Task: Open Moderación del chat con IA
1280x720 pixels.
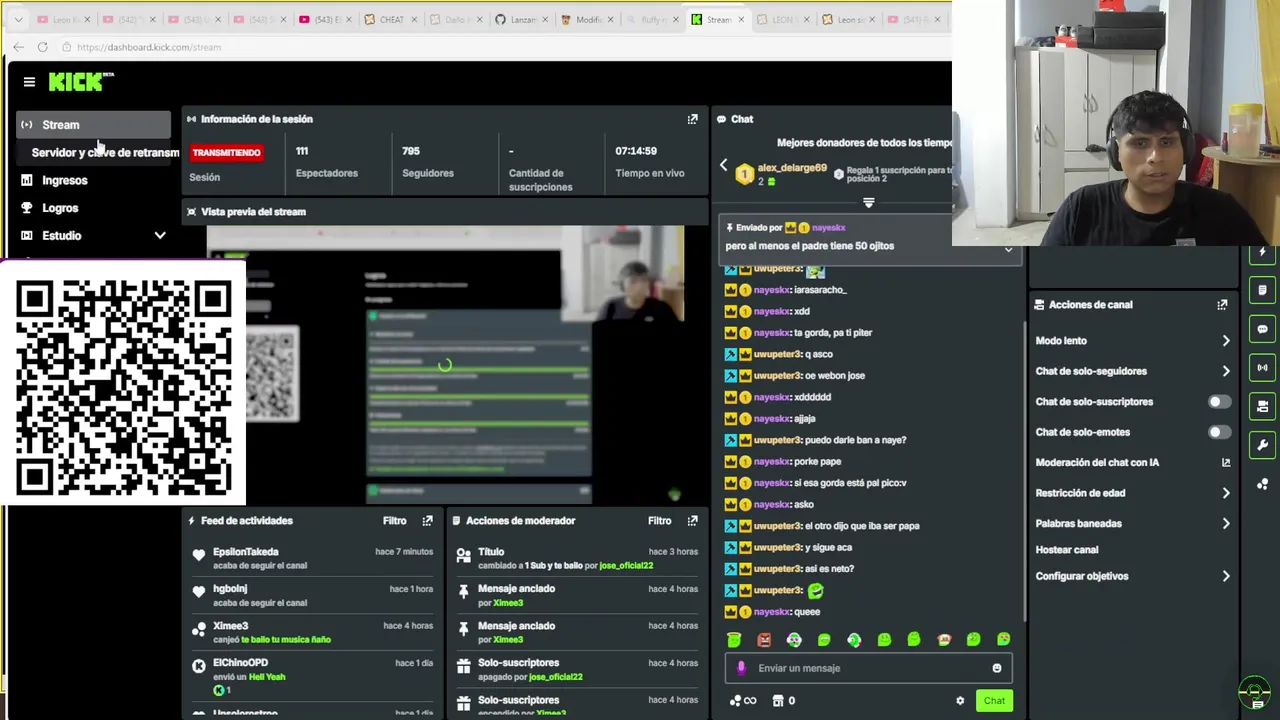Action: tap(1133, 463)
